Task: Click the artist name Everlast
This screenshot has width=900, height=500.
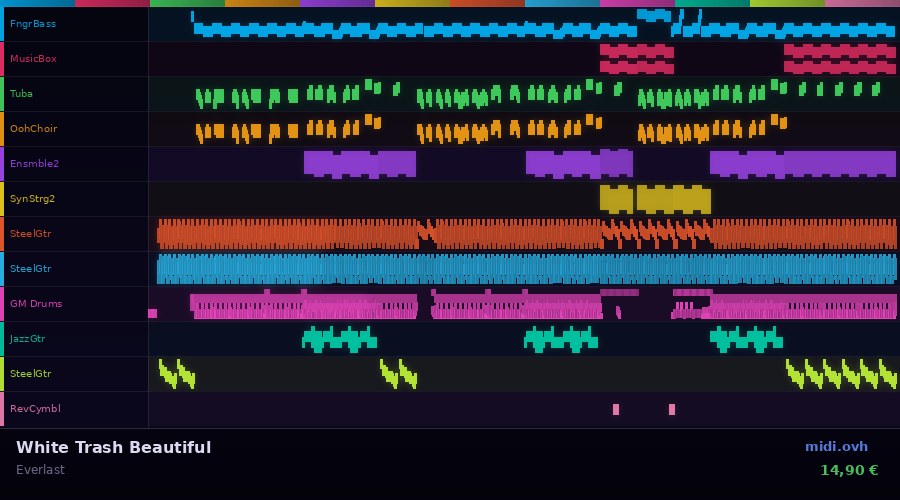Action: coord(40,470)
